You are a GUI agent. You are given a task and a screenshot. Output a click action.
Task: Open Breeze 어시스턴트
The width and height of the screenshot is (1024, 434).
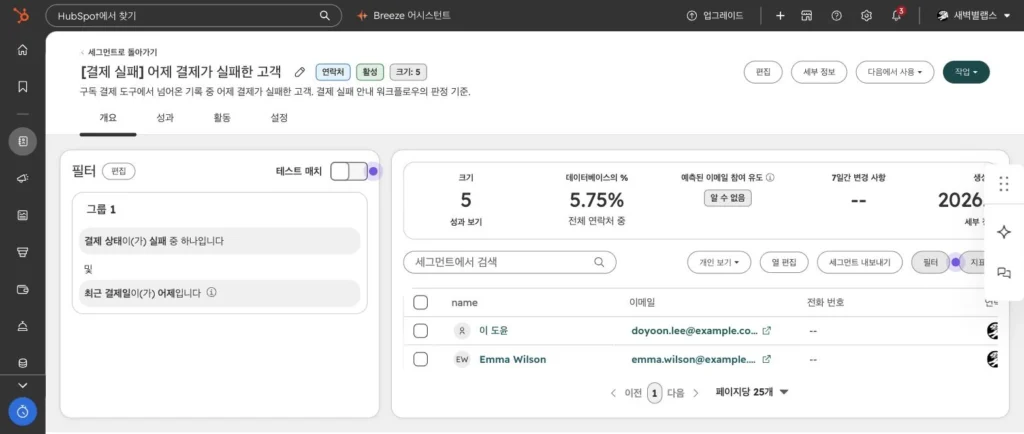(404, 16)
